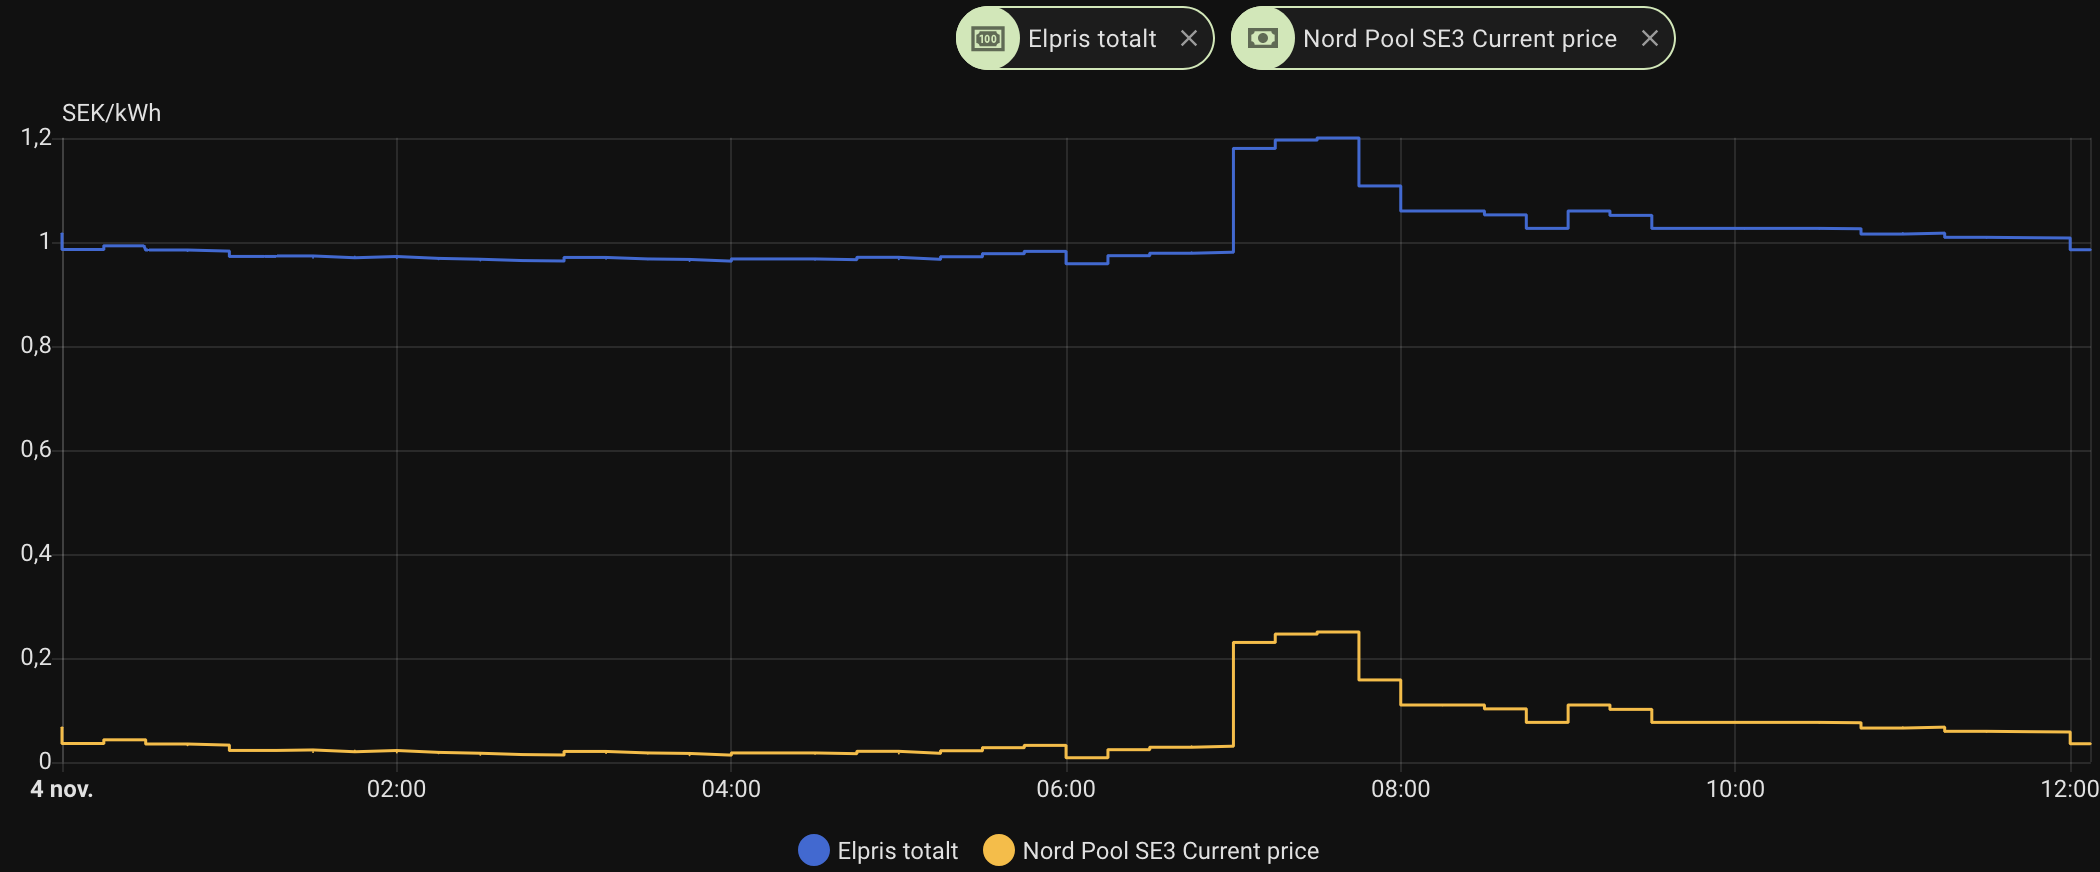
Task: Click the 4 nov. date axis label
Action: (x=62, y=789)
